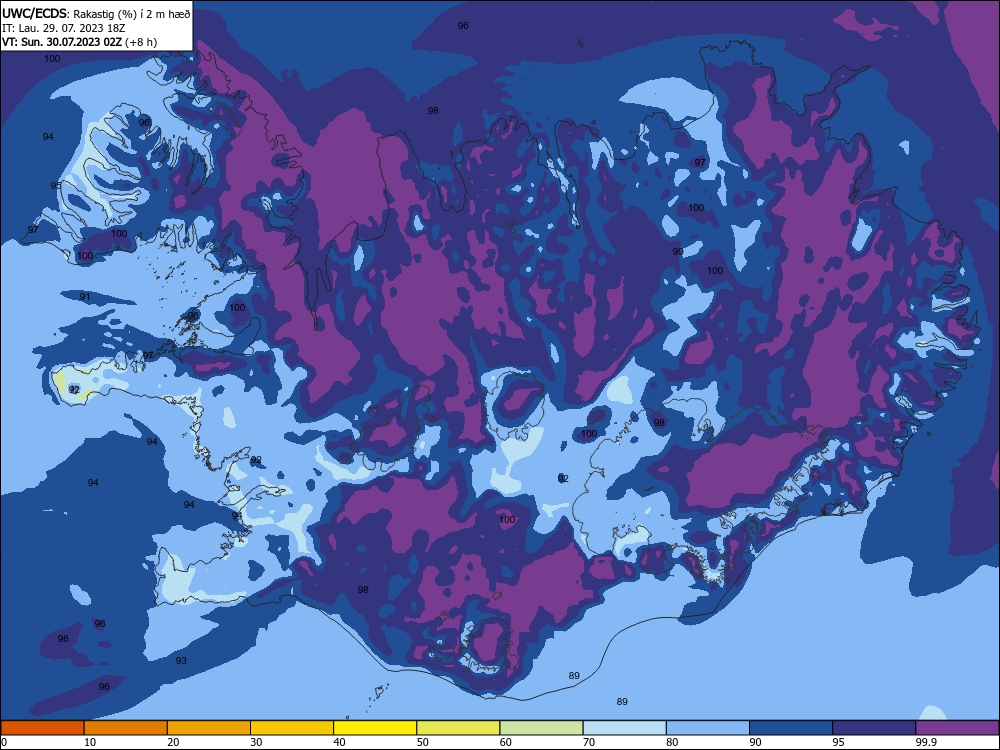Screen dimensions: 1000x750
Task: Pick the light blue 80–90 legend segment
Action: tap(708, 728)
